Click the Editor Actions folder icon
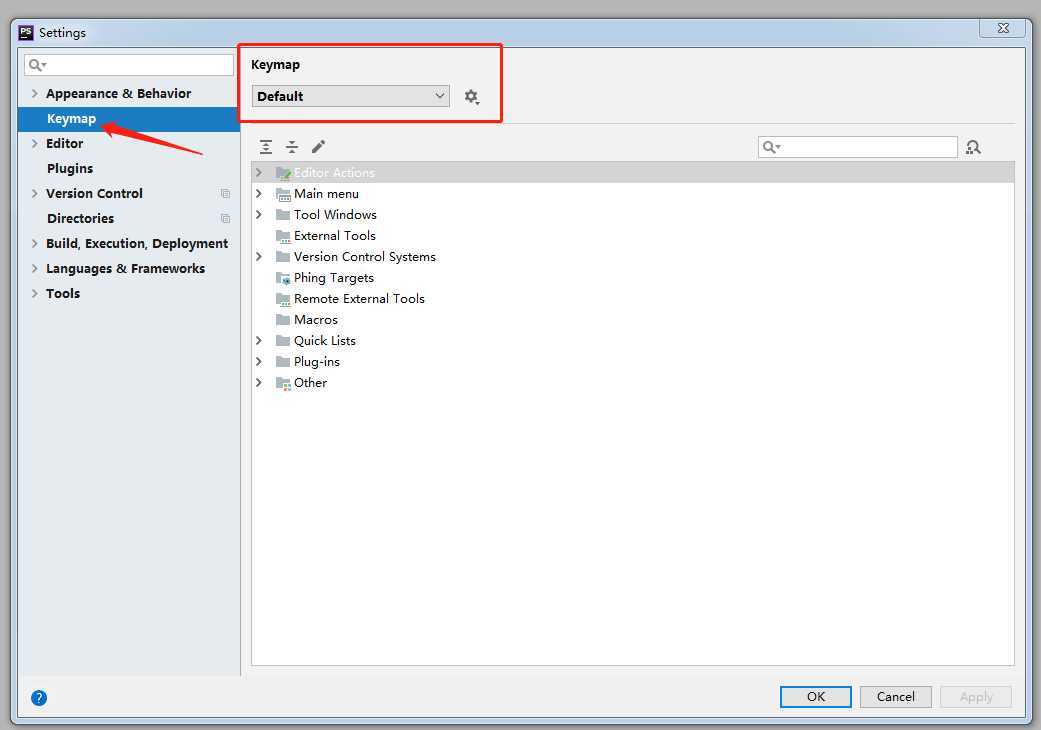 [x=283, y=173]
